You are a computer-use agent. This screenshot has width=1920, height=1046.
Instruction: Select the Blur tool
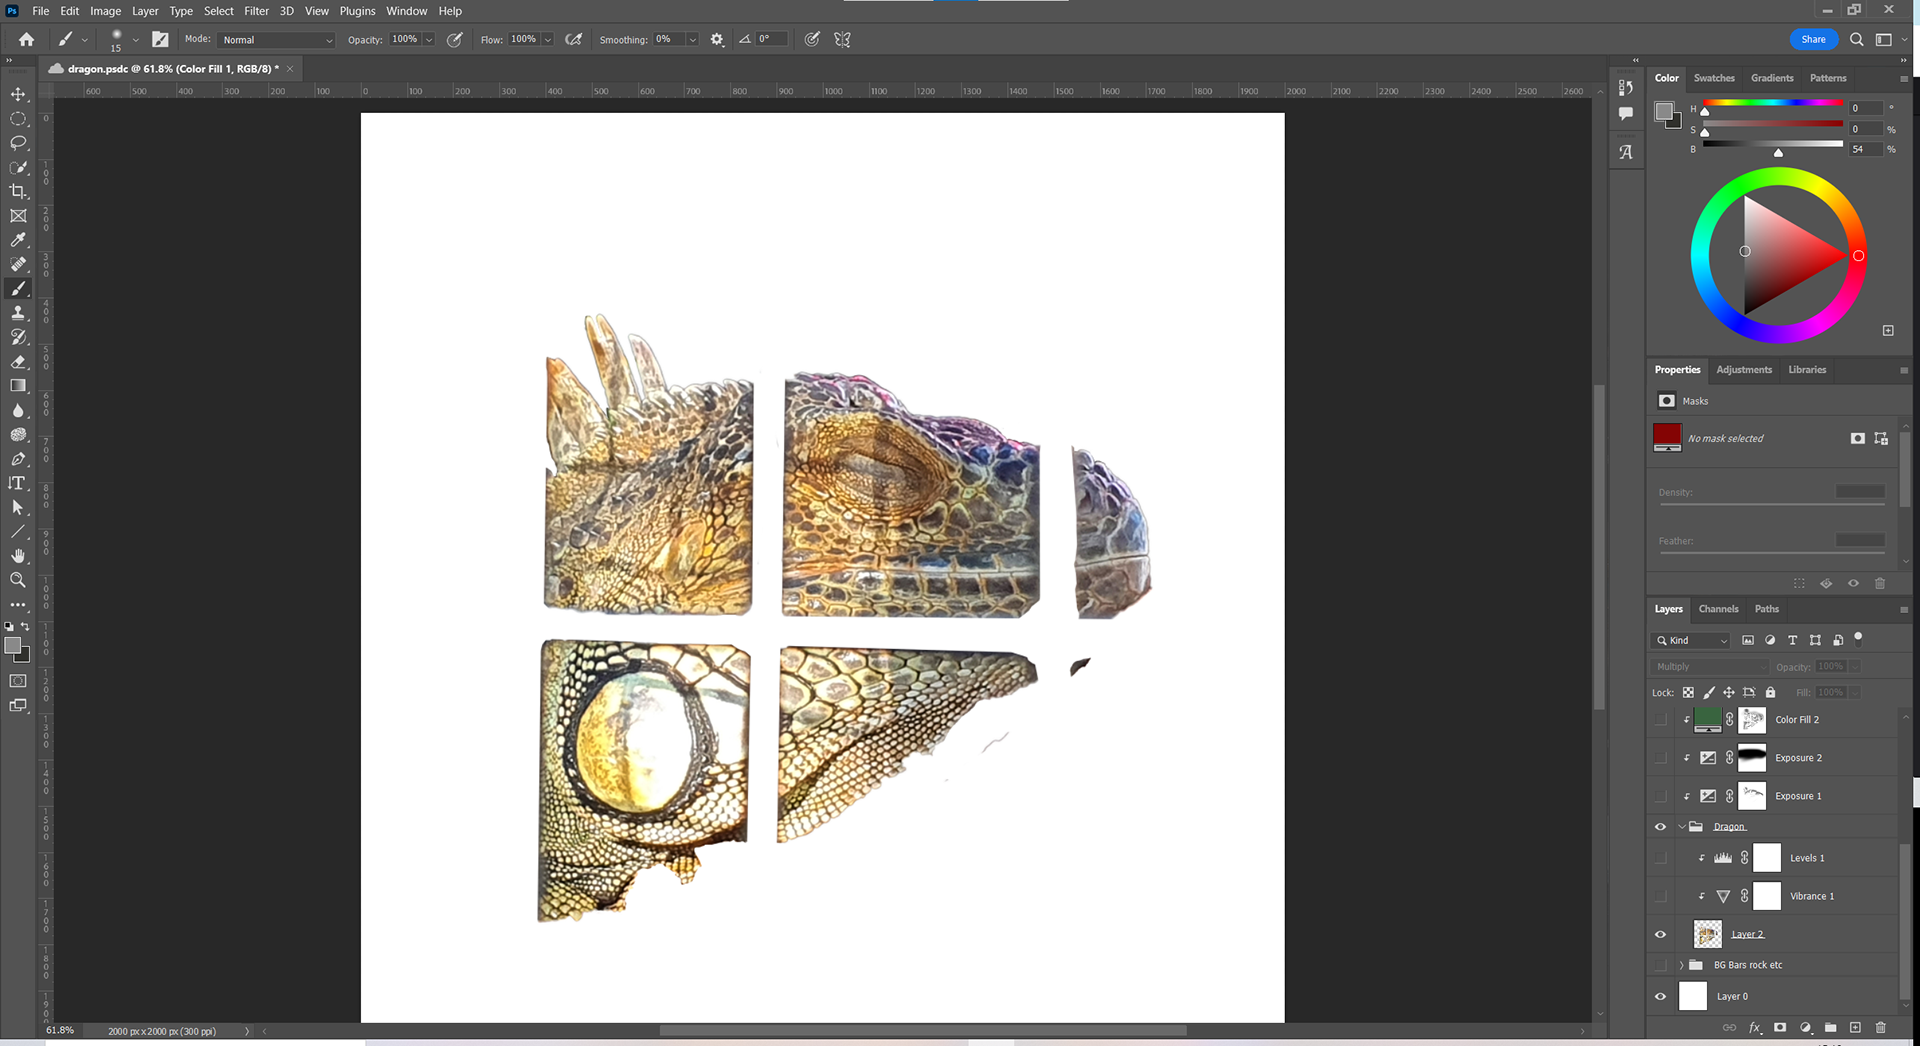point(18,410)
